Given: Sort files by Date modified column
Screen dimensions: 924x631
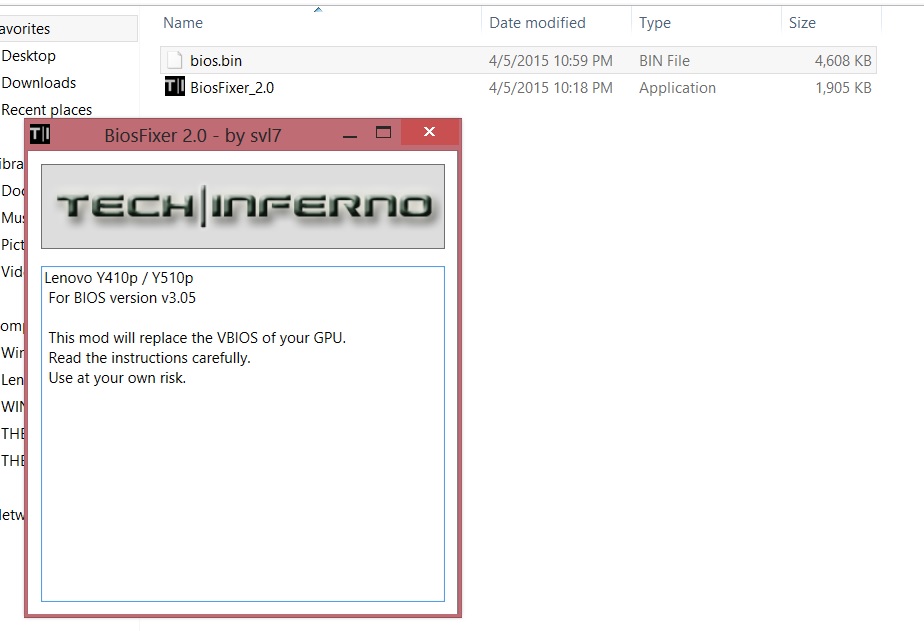Looking at the screenshot, I should [537, 22].
